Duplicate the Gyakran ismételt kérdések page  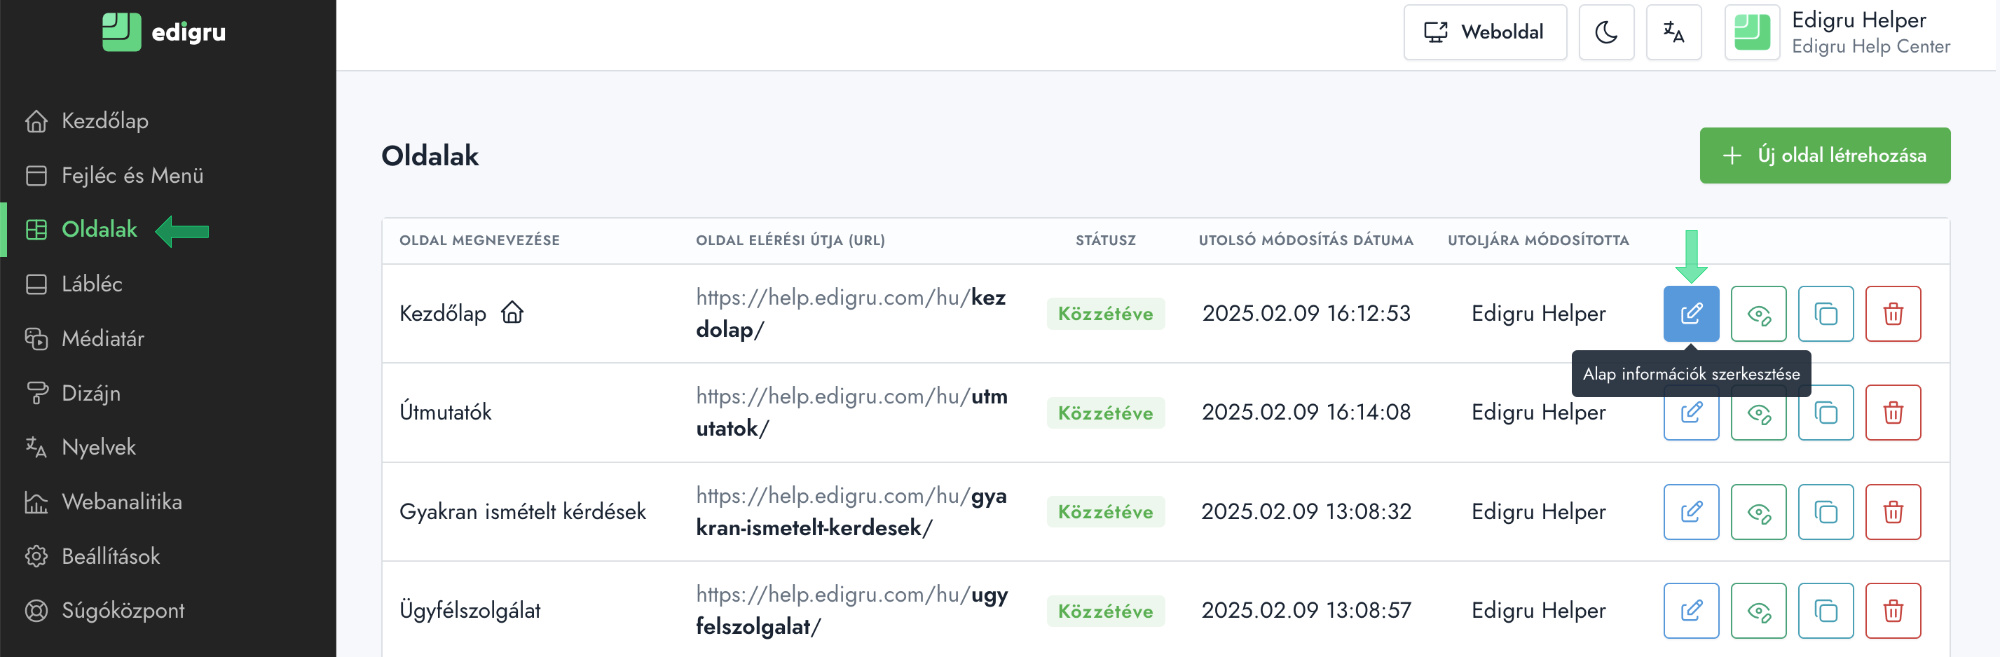1825,512
